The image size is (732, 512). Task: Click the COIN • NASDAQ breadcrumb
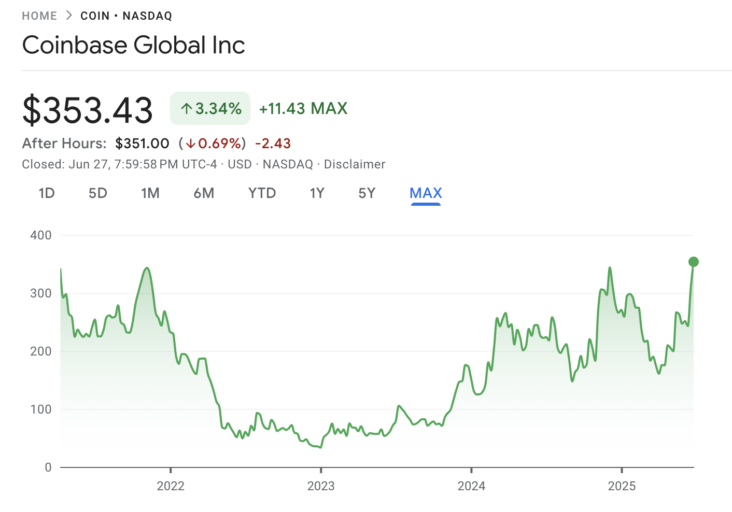[x=131, y=16]
